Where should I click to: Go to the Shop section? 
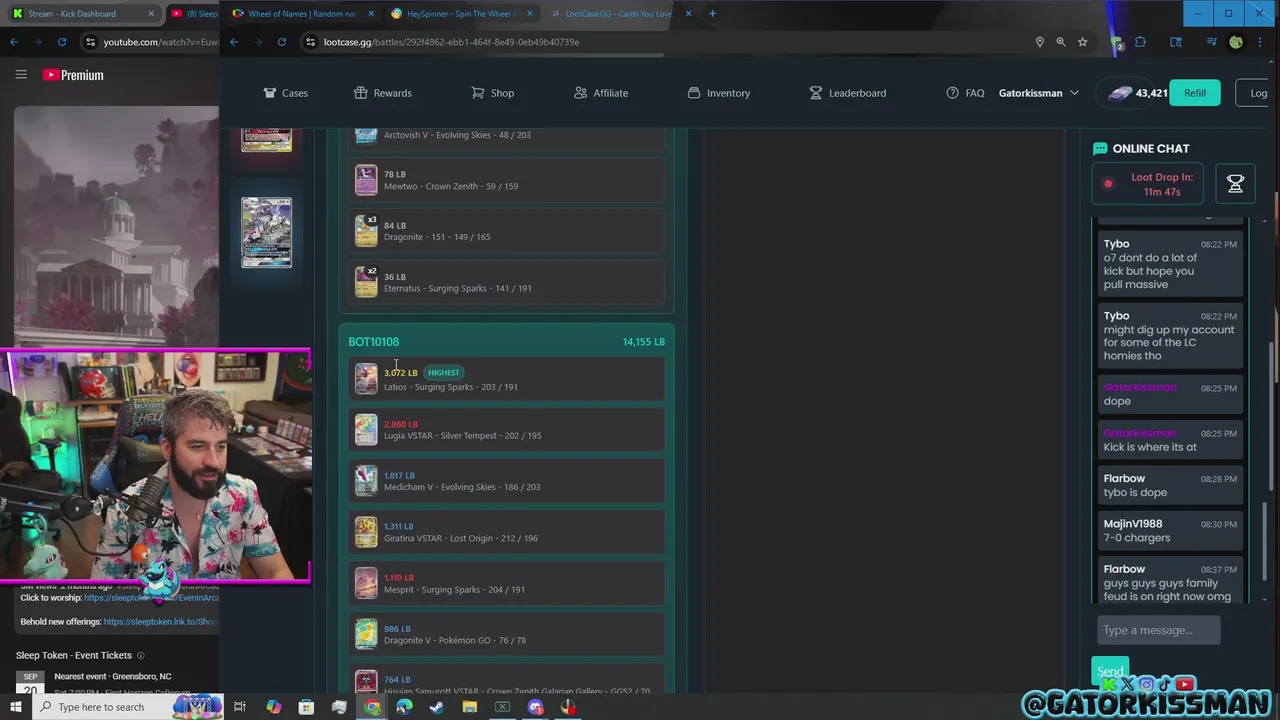492,93
